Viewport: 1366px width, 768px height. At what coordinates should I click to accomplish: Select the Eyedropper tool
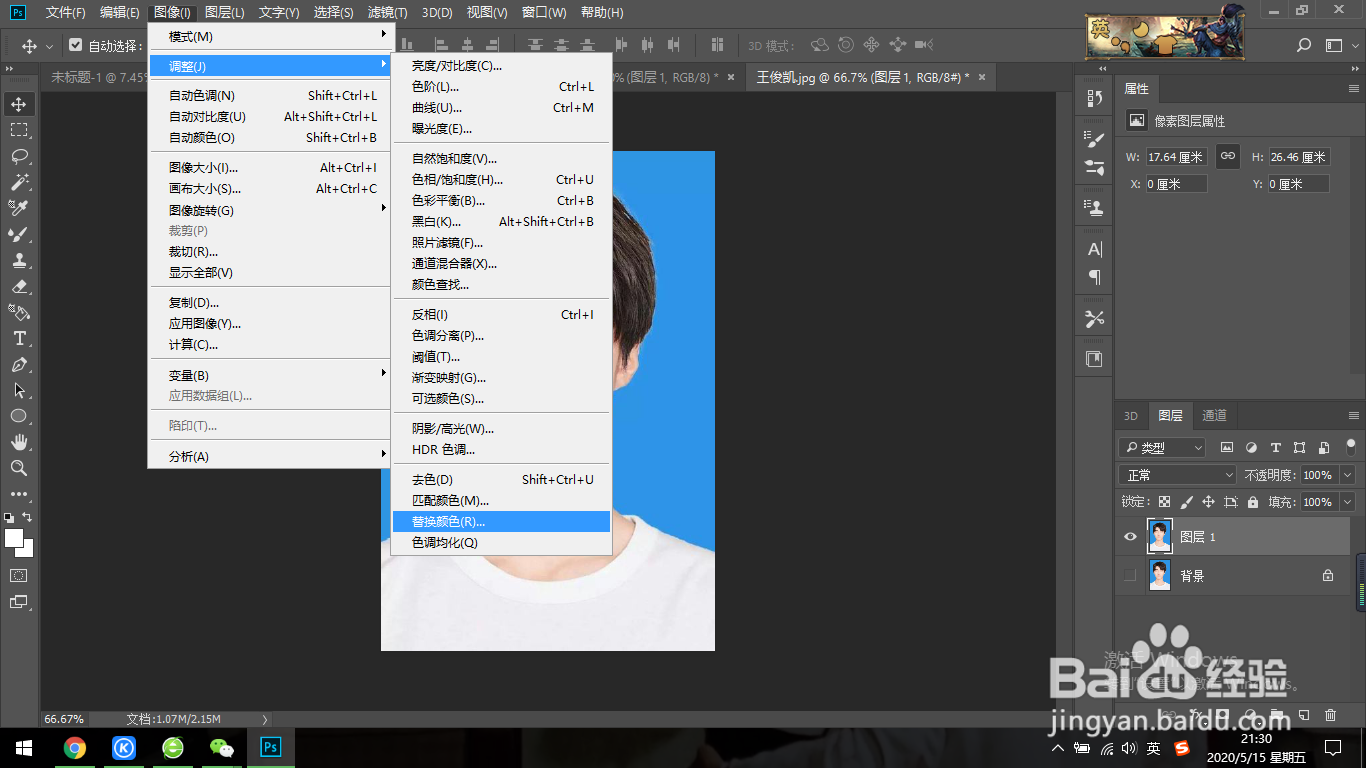19,208
